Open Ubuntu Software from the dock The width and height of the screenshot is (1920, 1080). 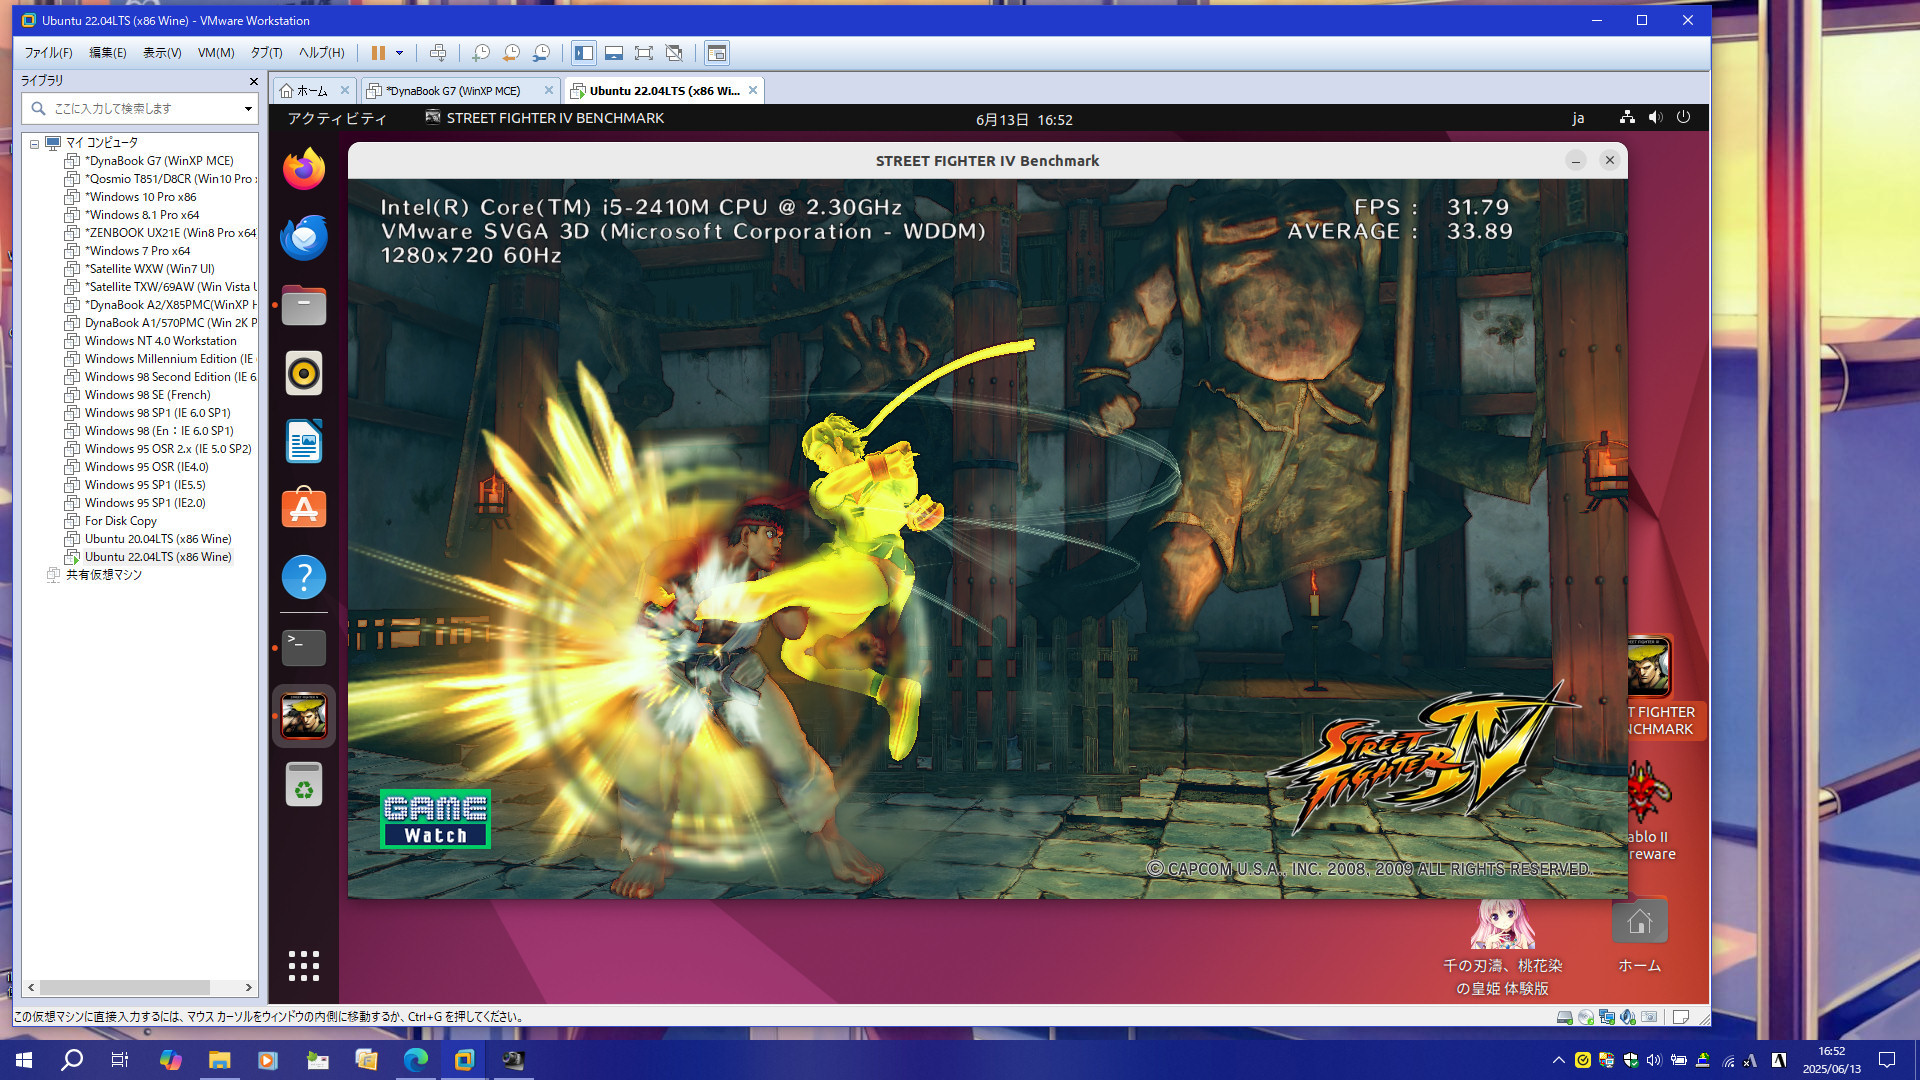304,509
